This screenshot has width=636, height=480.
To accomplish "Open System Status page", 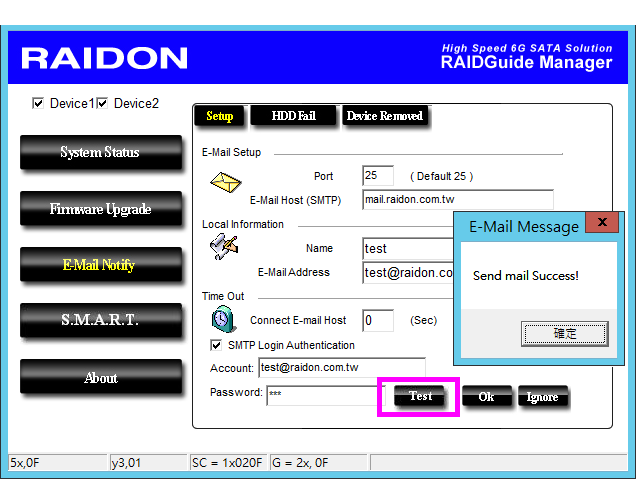I will (101, 152).
